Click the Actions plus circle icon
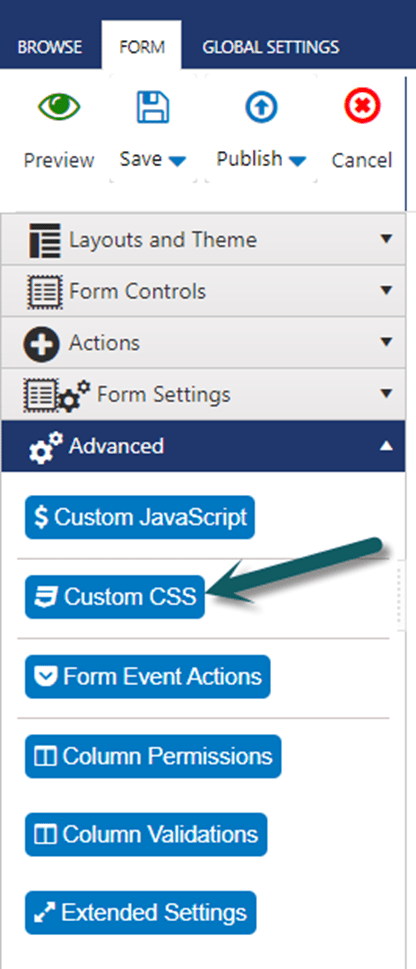416x969 pixels. [x=41, y=344]
